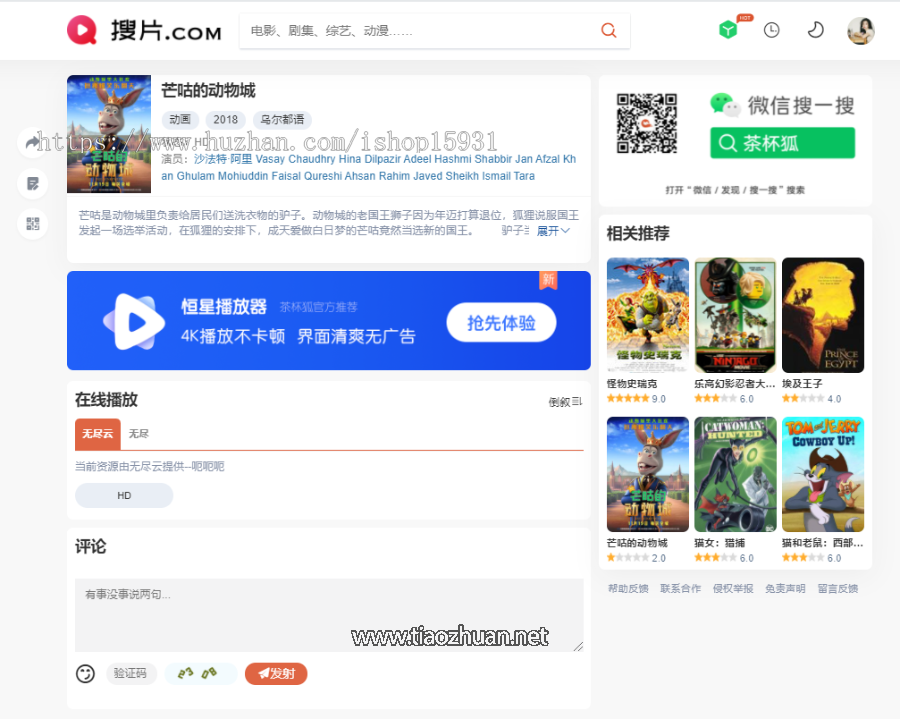Click the user avatar
Screen dimensions: 900x719
pos(860,31)
